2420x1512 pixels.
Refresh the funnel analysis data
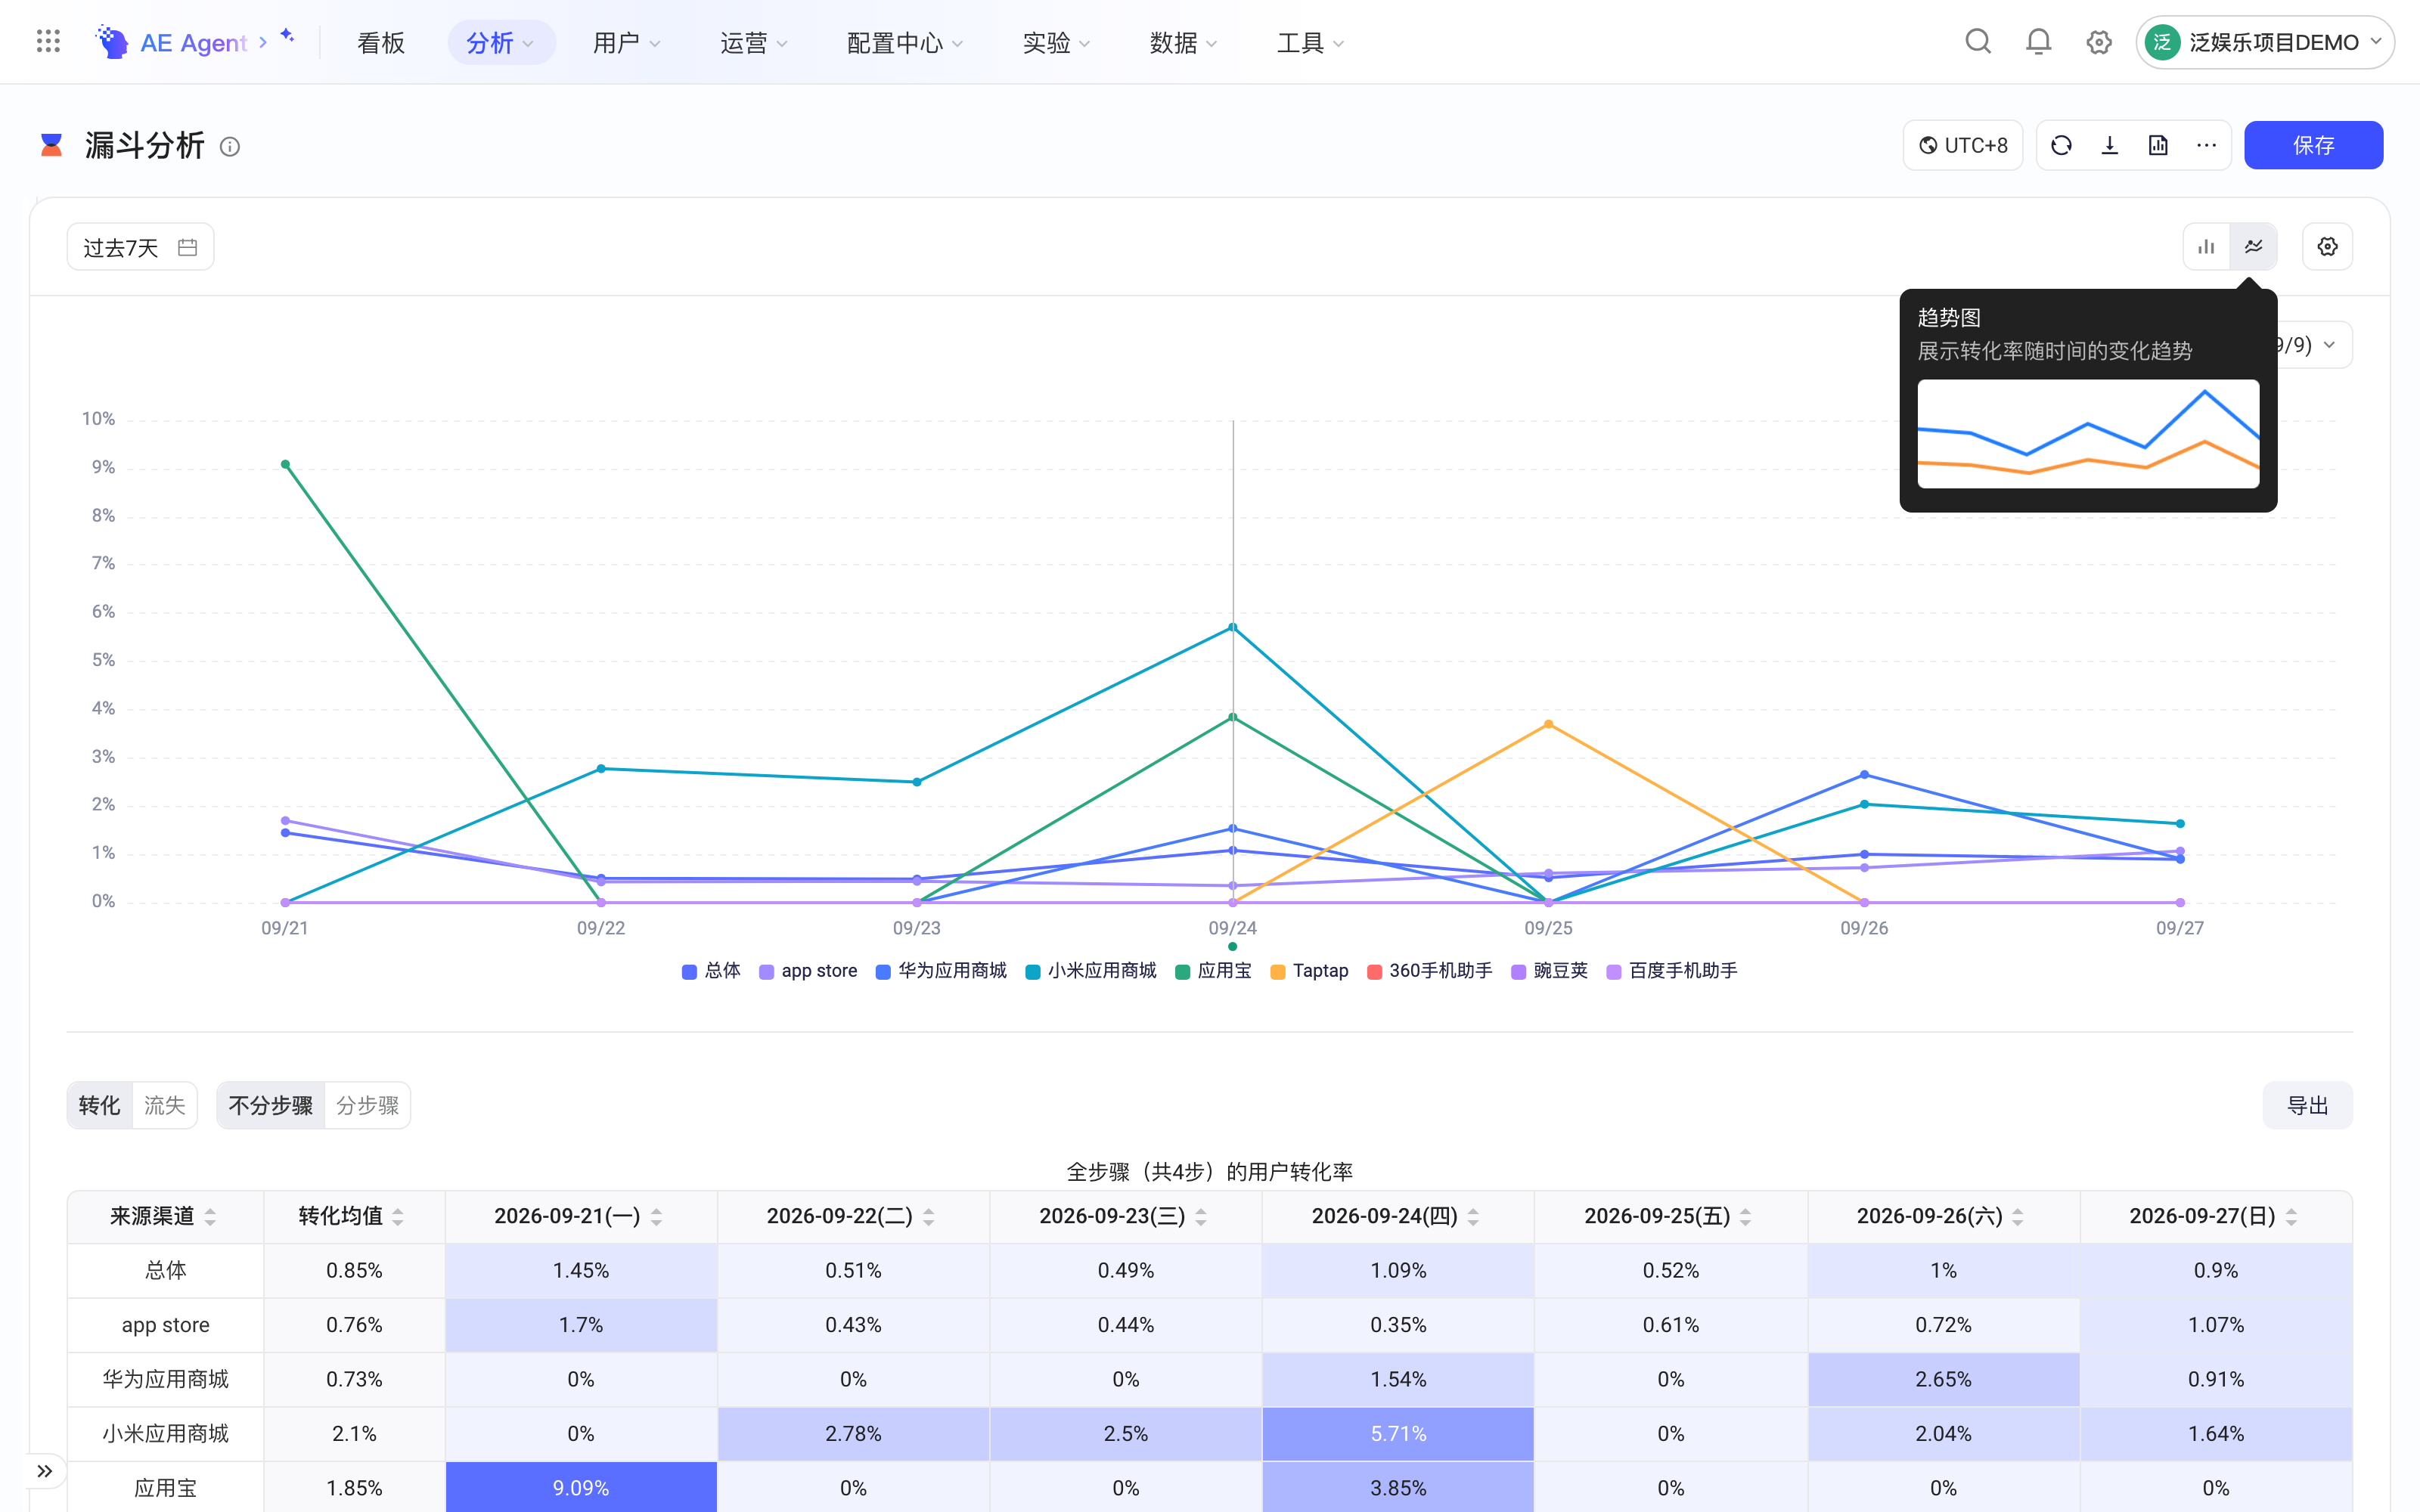[2061, 145]
